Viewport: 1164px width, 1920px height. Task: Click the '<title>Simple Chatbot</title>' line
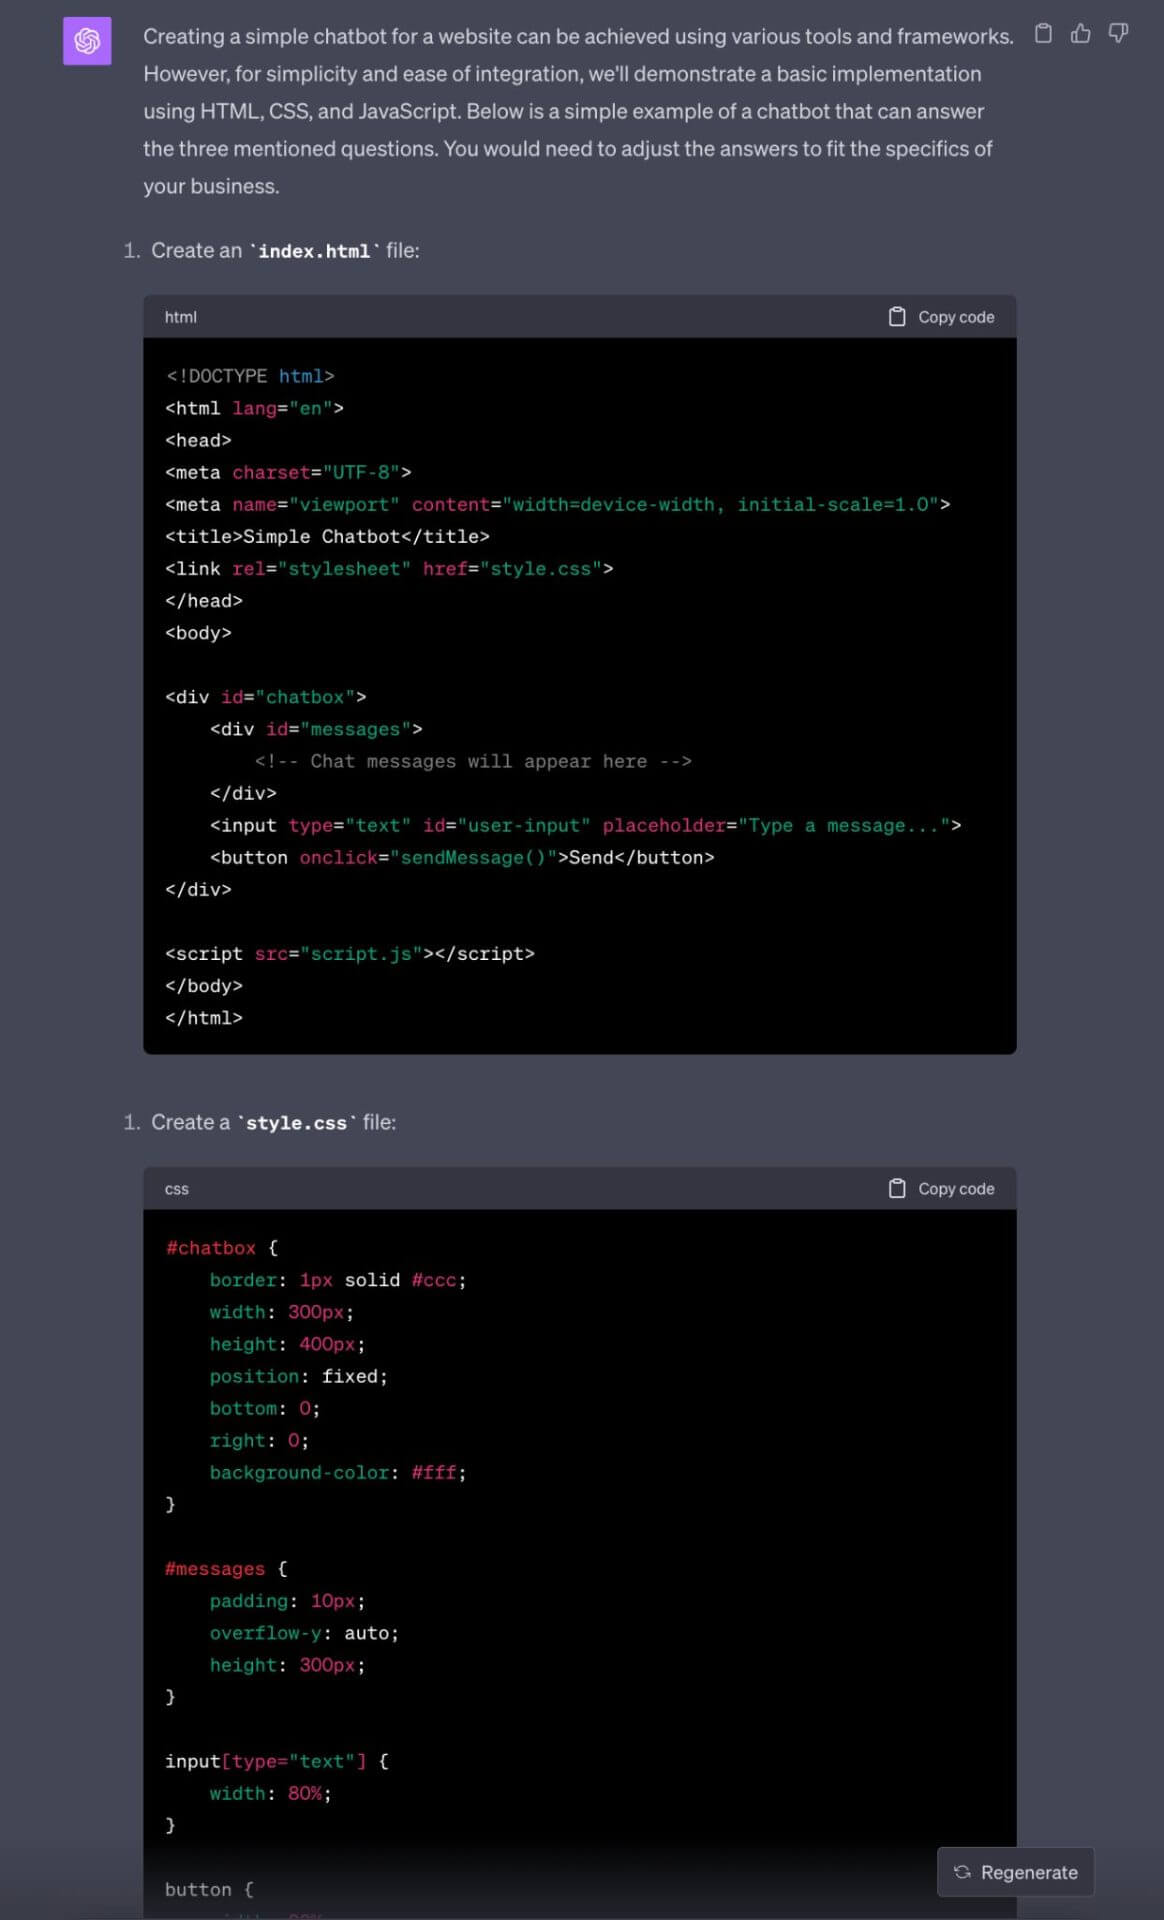(x=327, y=536)
